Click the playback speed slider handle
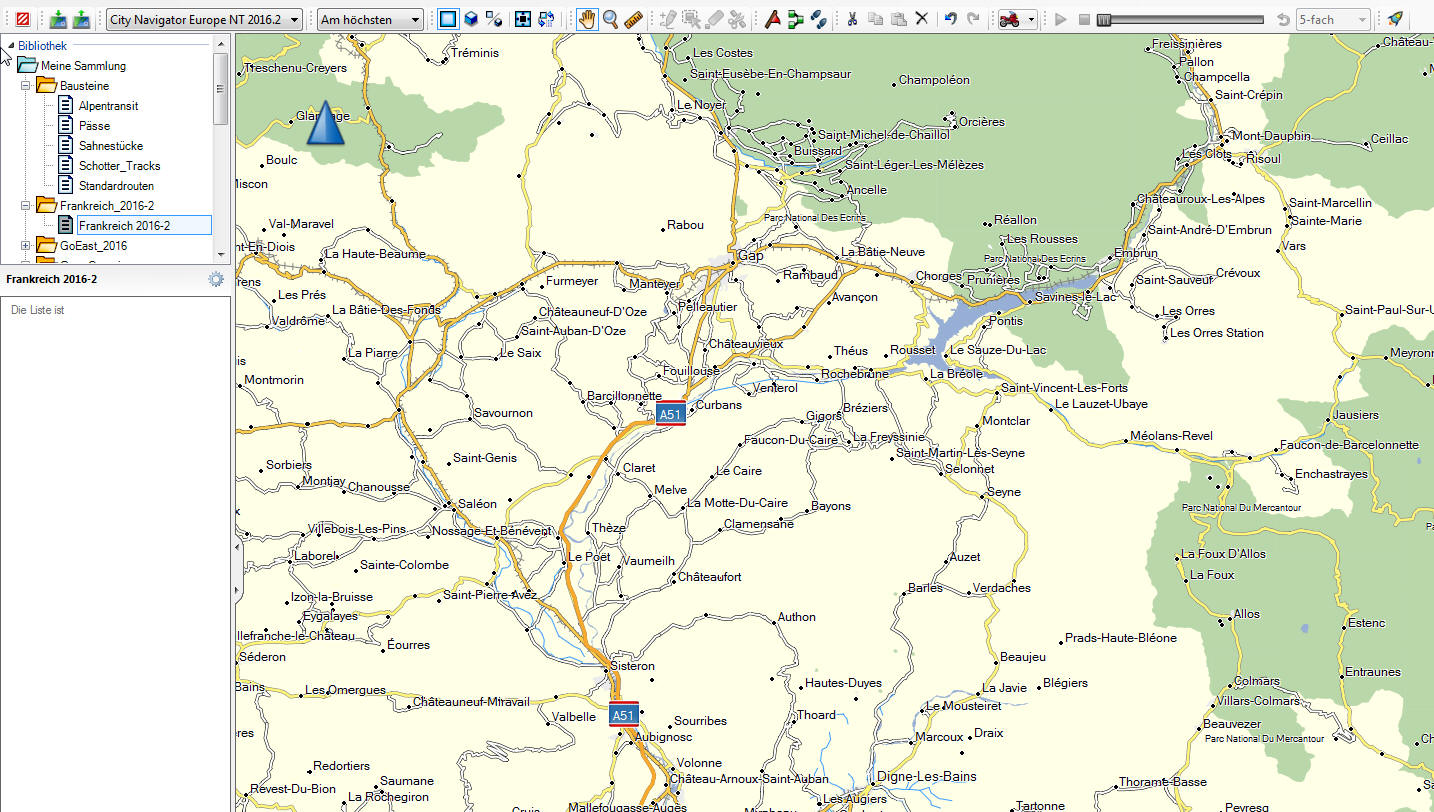Viewport: 1434px width, 812px height. (1103, 20)
